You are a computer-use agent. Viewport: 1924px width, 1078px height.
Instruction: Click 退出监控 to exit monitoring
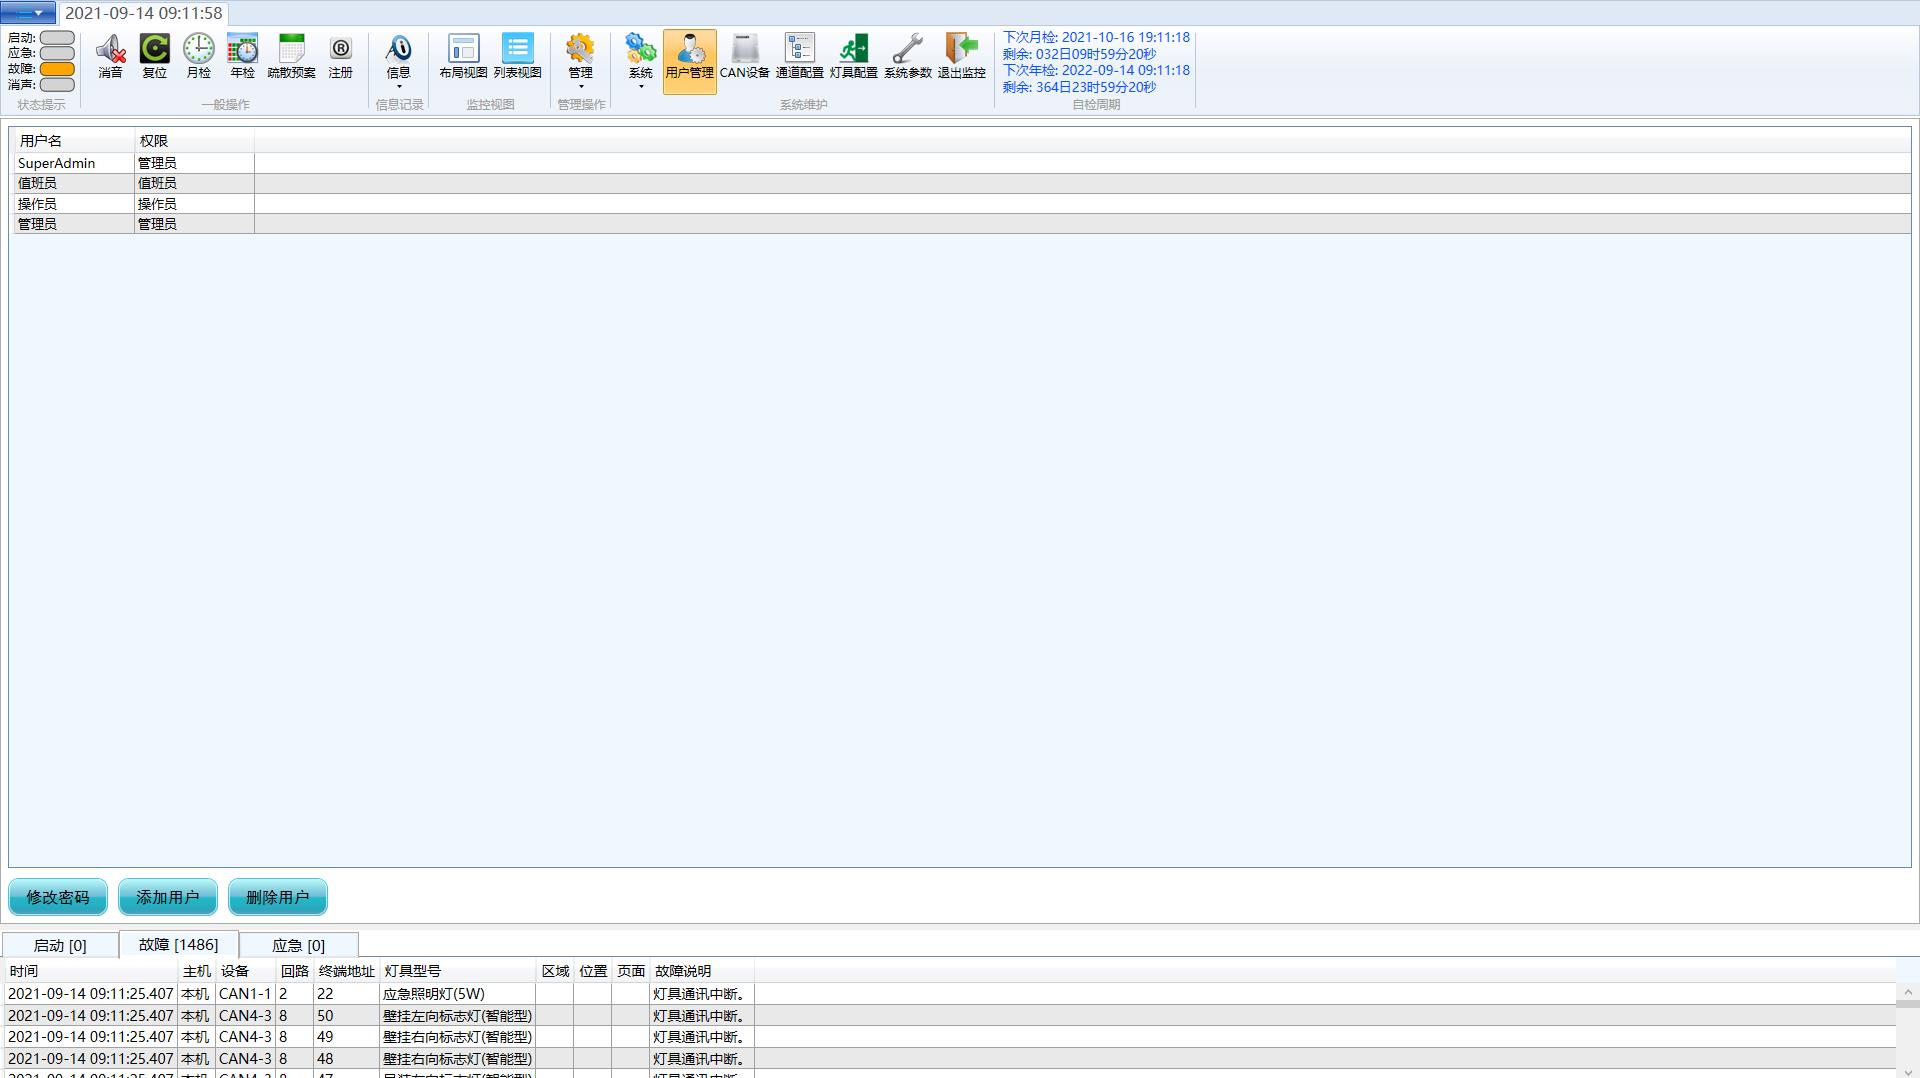961,56
